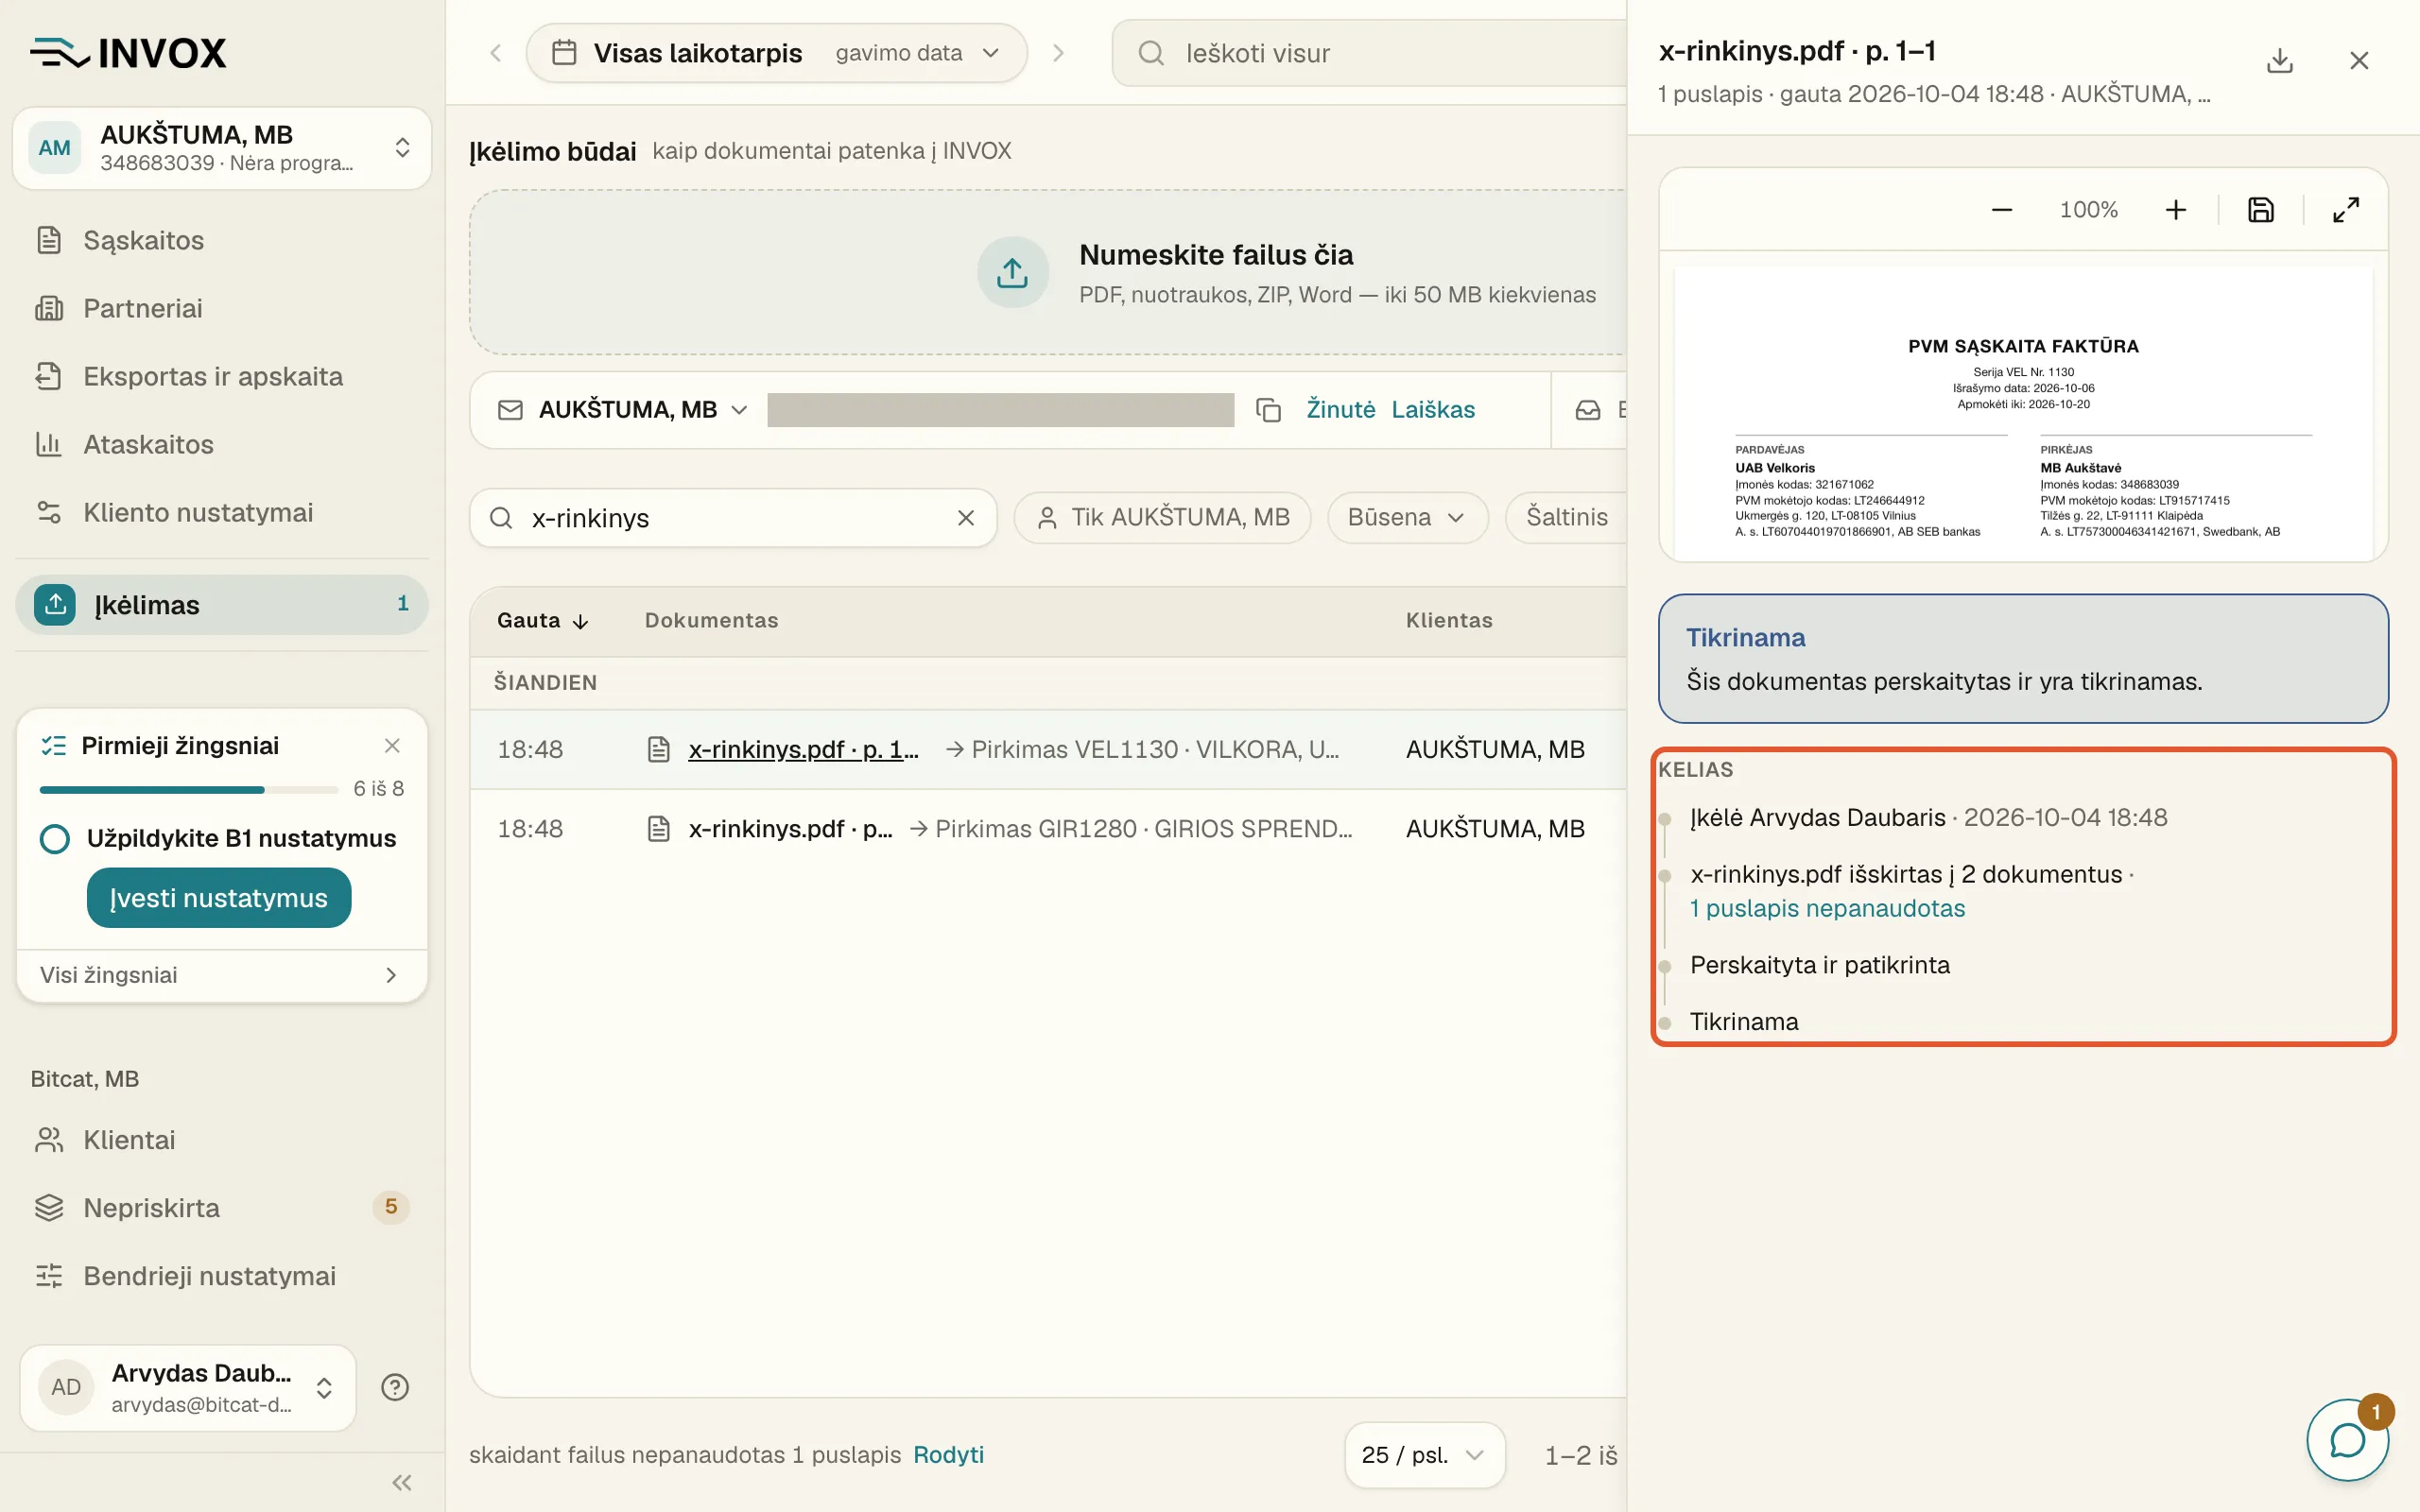Image resolution: width=2420 pixels, height=1512 pixels.
Task: Open Nepriskirta items
Action: click(222, 1208)
